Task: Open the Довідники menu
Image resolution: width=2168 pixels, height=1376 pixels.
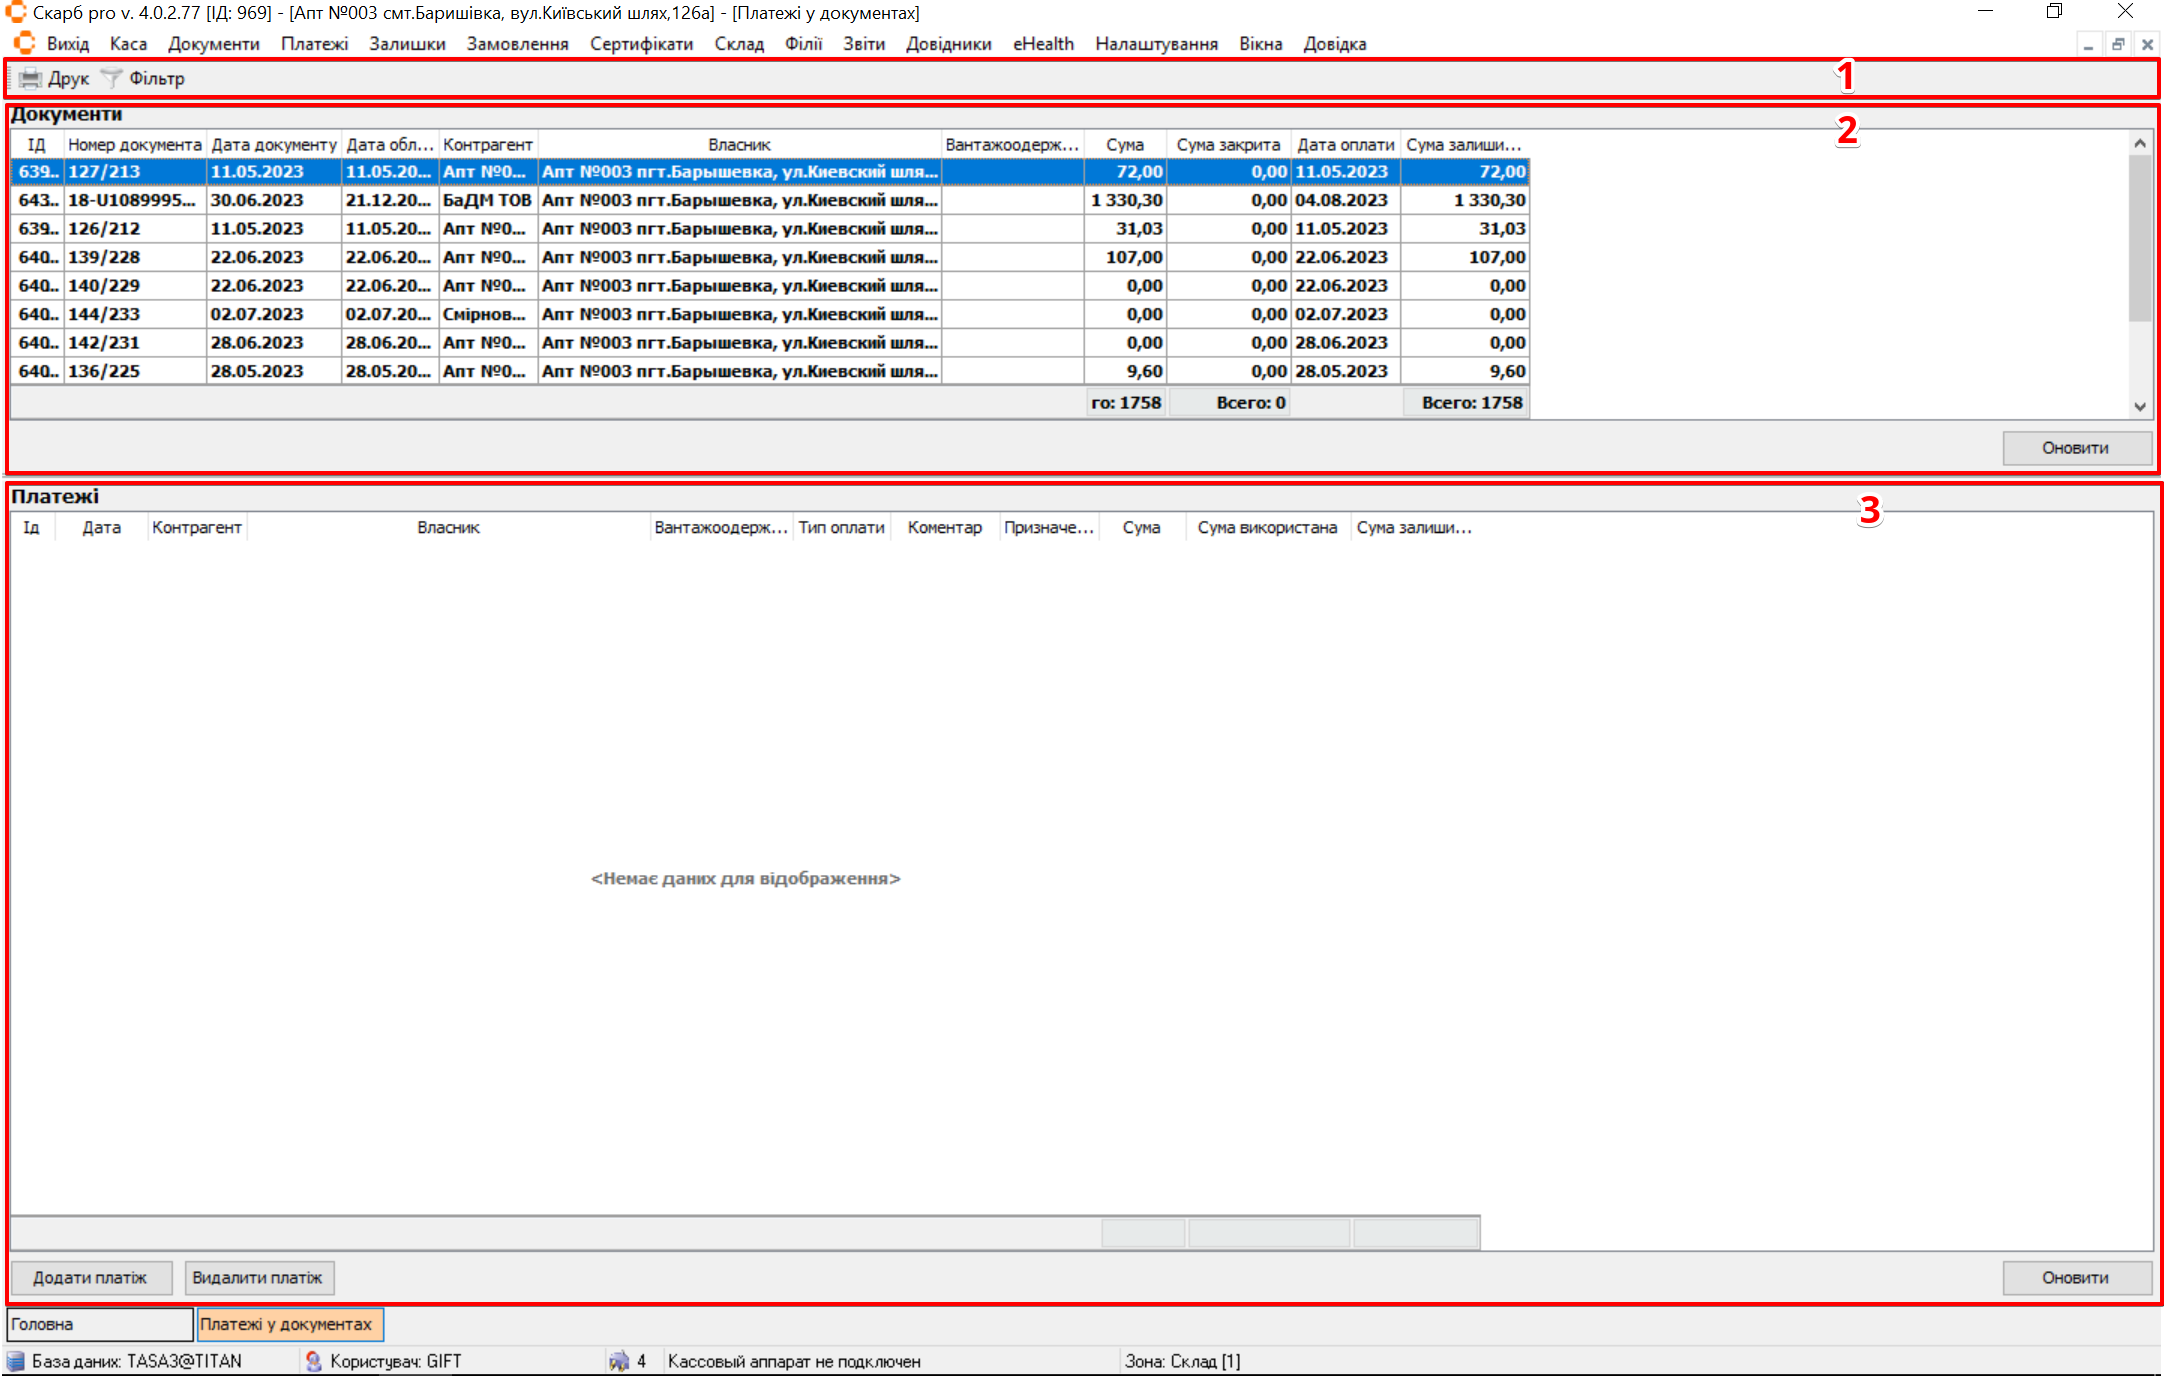Action: (x=948, y=44)
